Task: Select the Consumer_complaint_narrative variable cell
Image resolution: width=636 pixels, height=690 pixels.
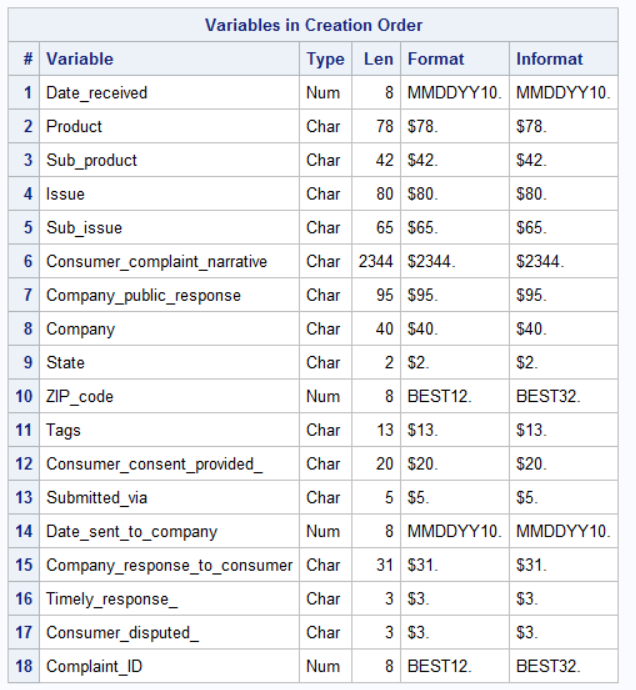Action: [157, 262]
